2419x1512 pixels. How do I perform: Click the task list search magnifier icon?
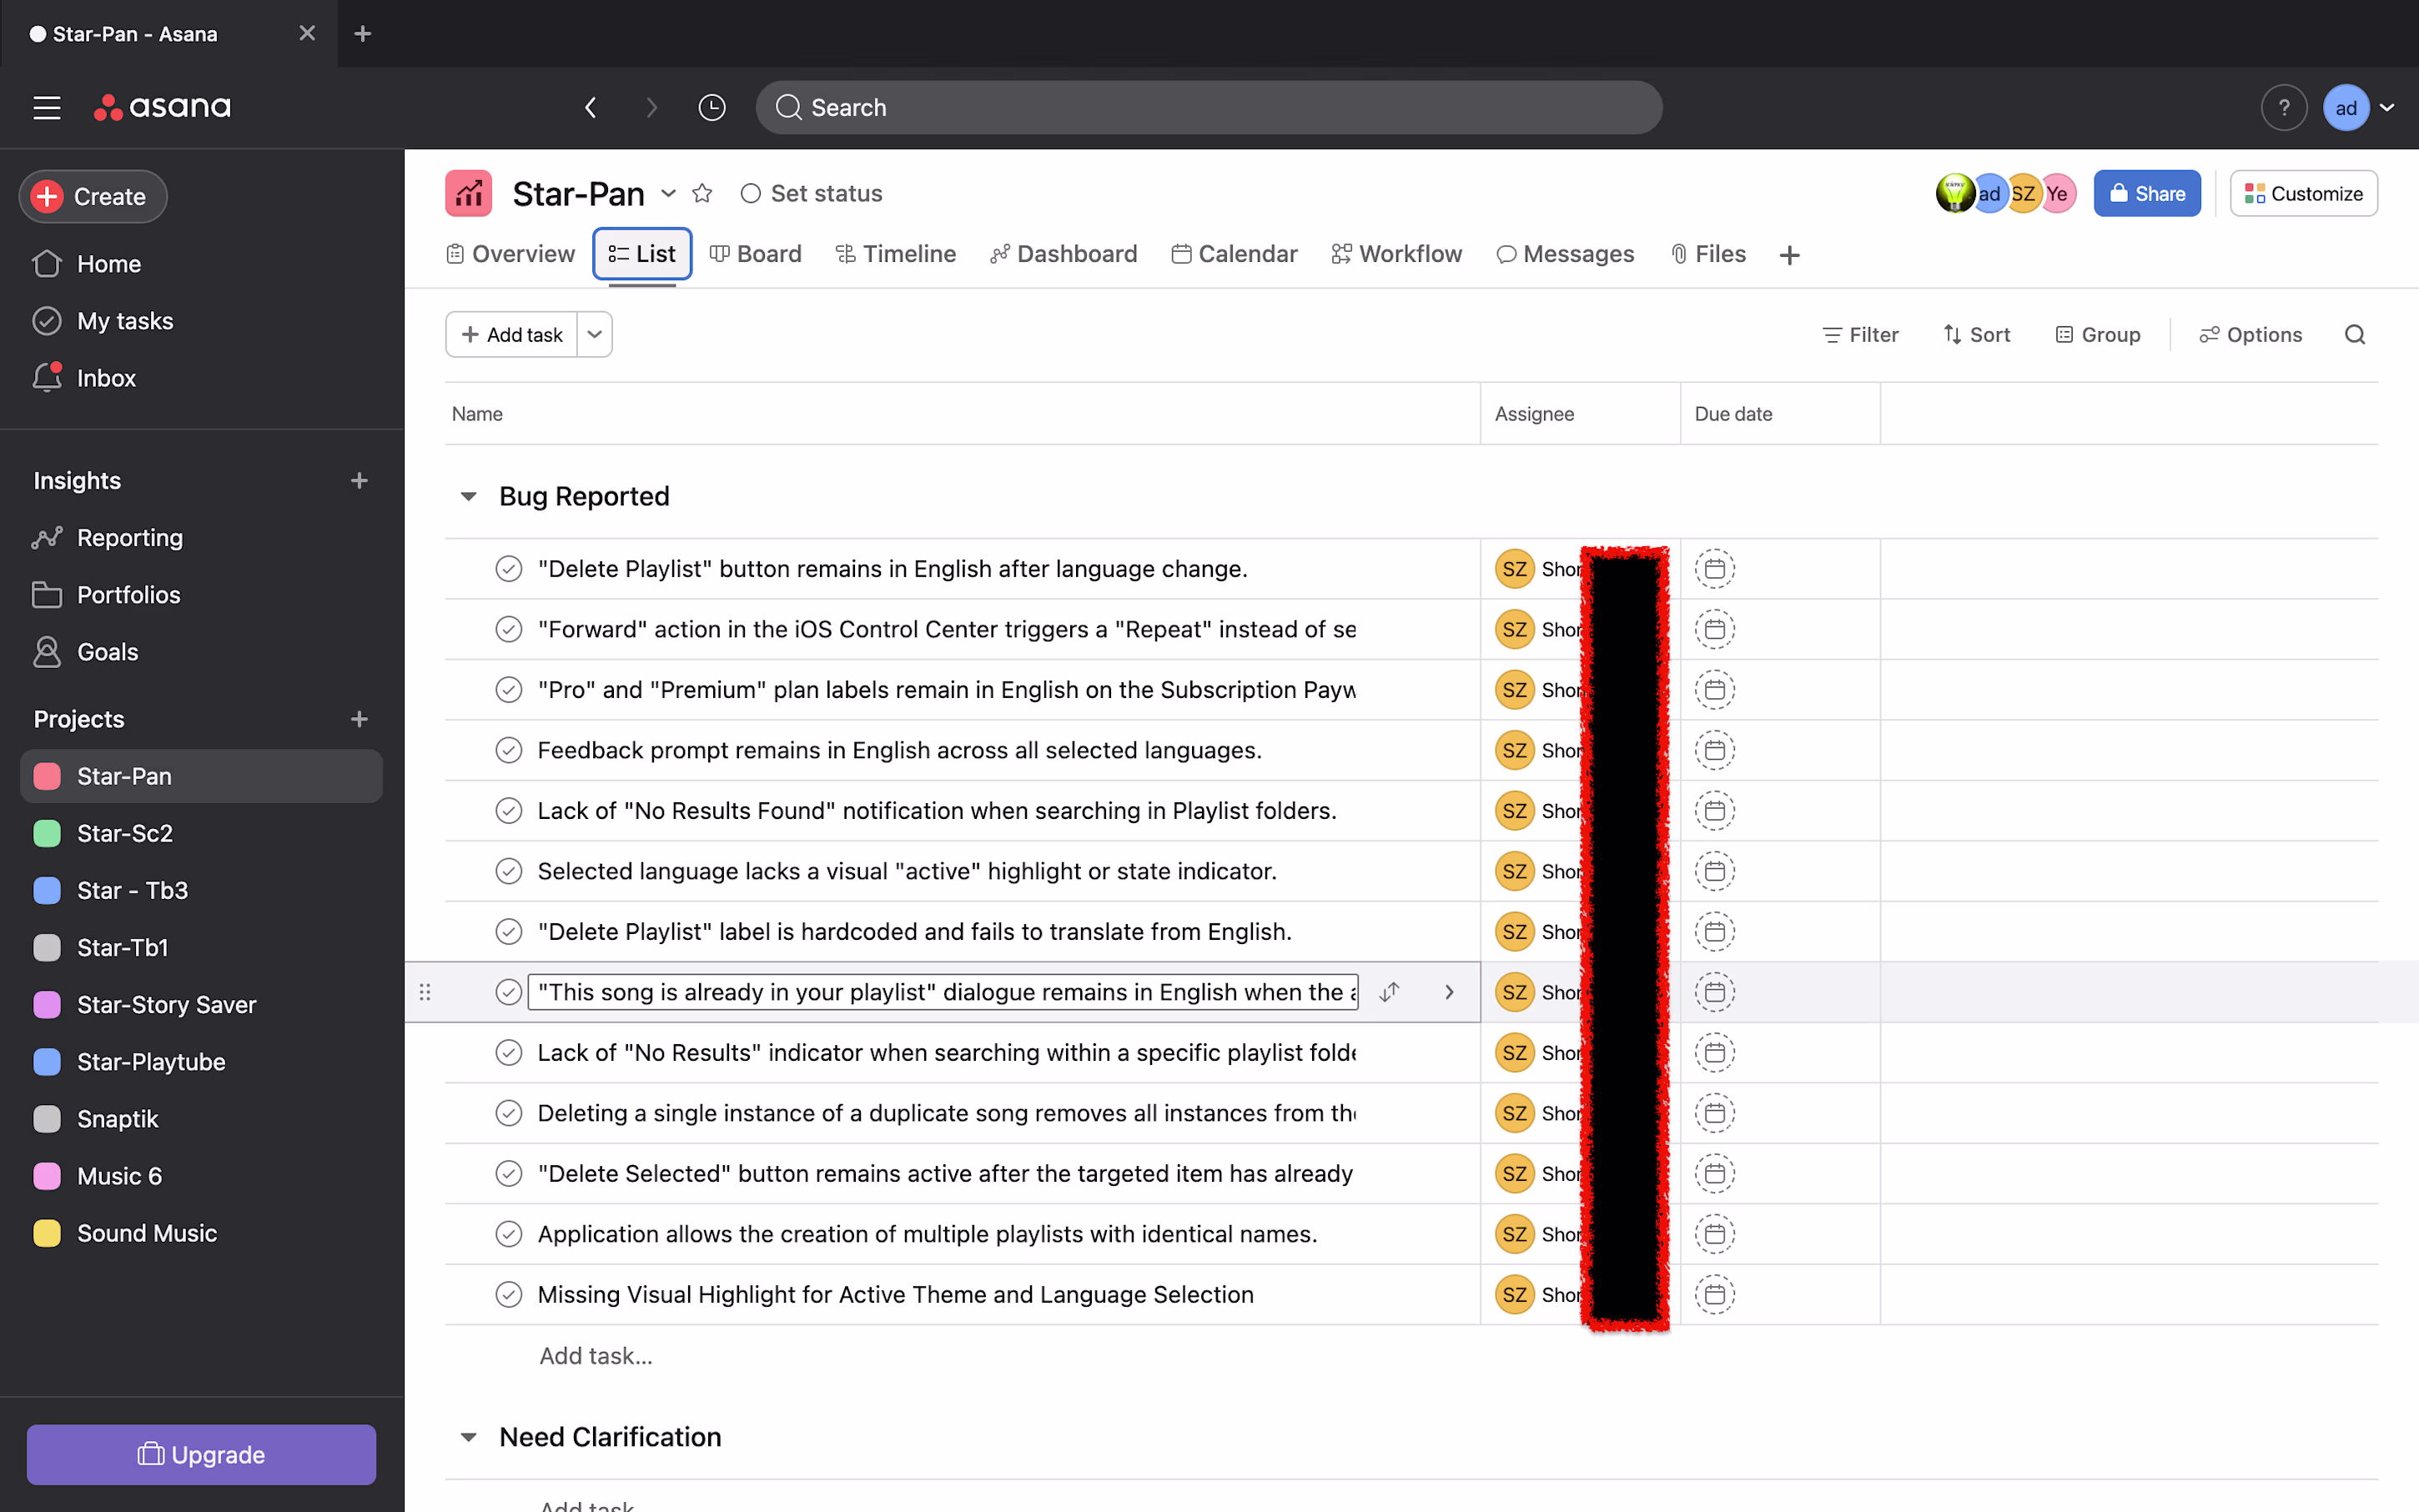[2354, 334]
